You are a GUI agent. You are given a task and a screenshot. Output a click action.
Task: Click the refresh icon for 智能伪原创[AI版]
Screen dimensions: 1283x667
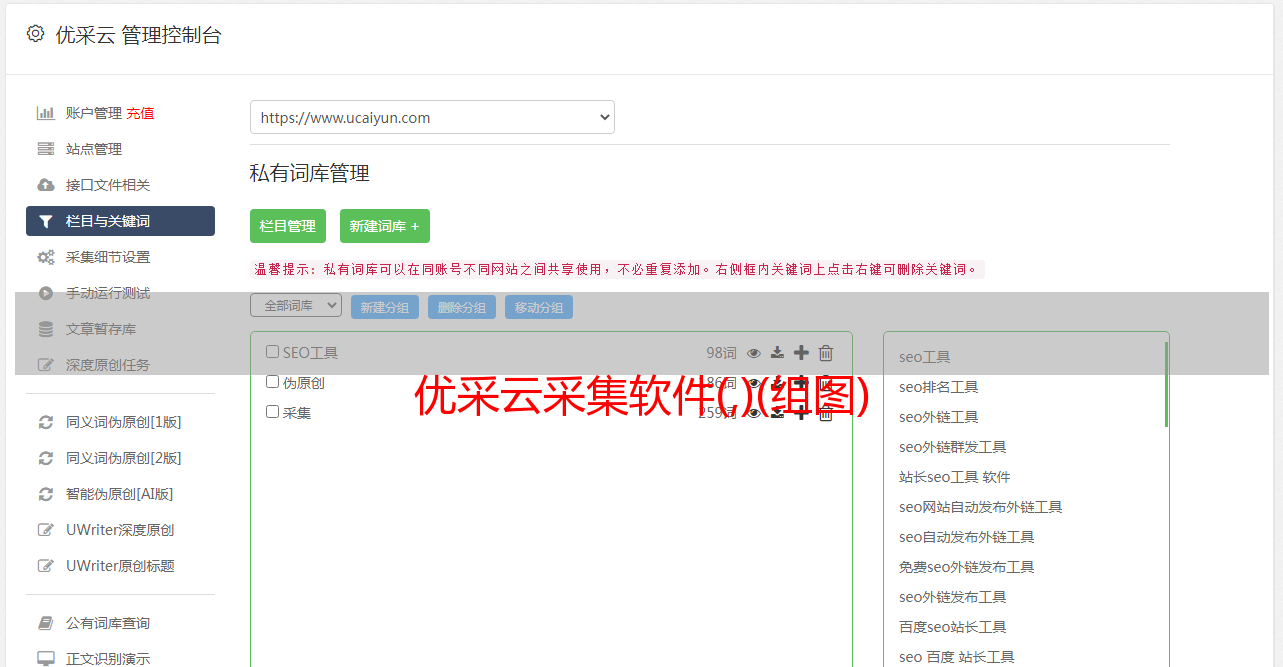click(46, 494)
